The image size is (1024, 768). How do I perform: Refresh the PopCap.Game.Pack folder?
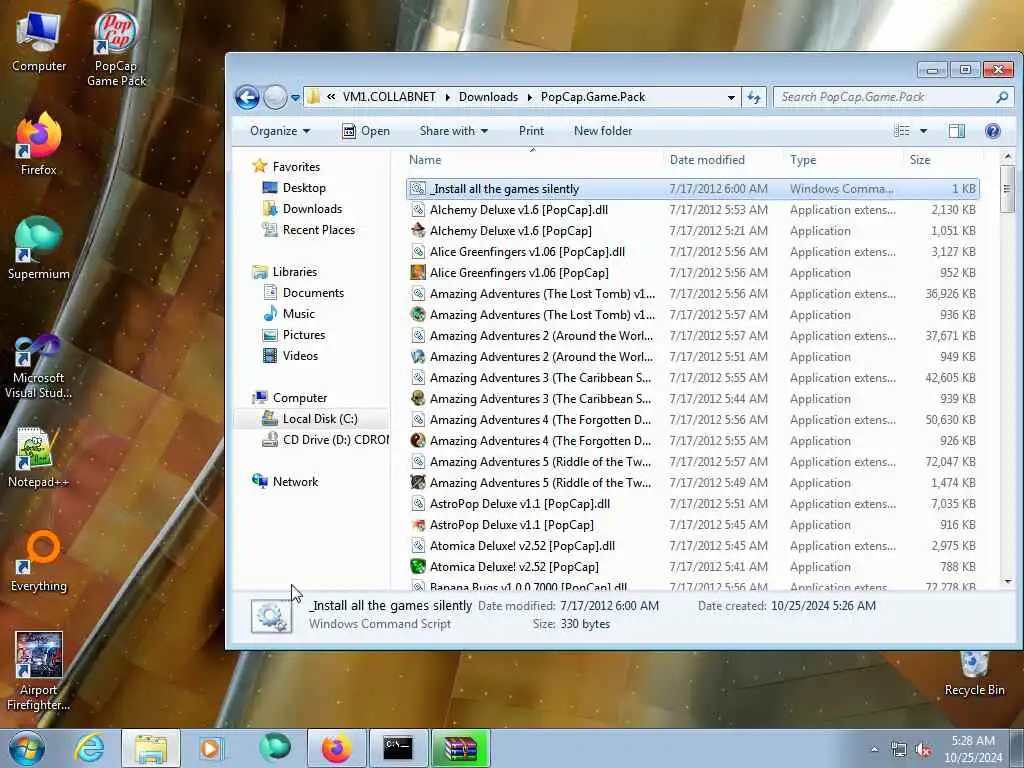754,97
